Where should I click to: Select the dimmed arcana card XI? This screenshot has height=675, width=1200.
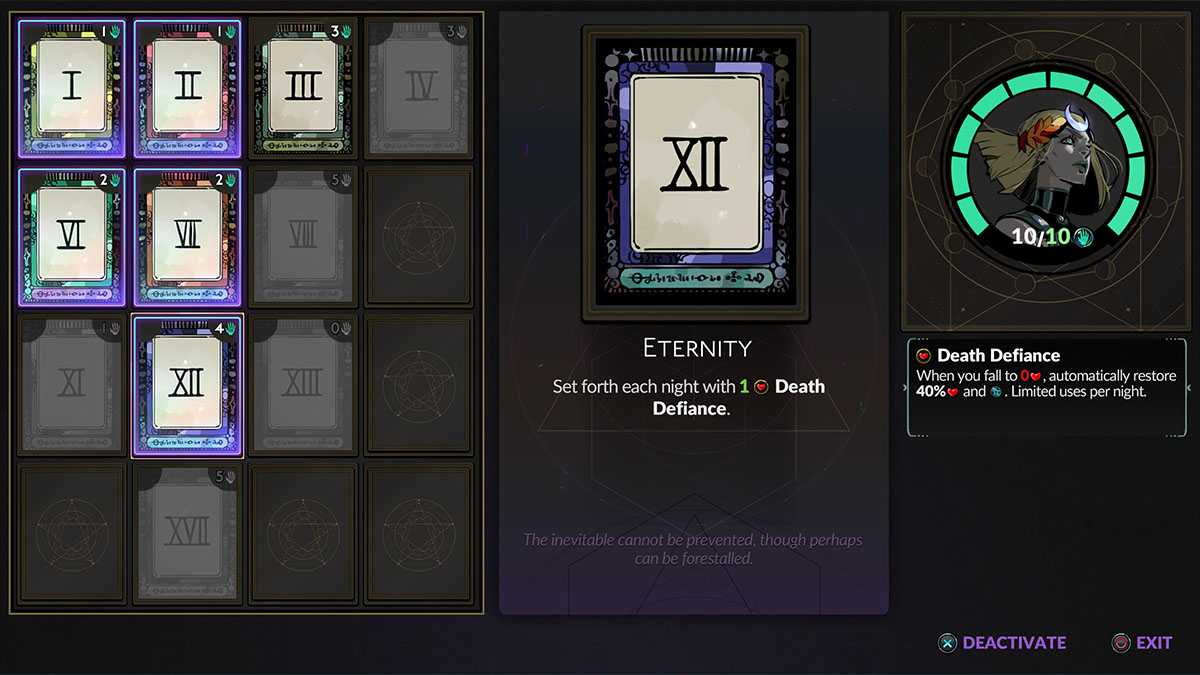(x=71, y=385)
